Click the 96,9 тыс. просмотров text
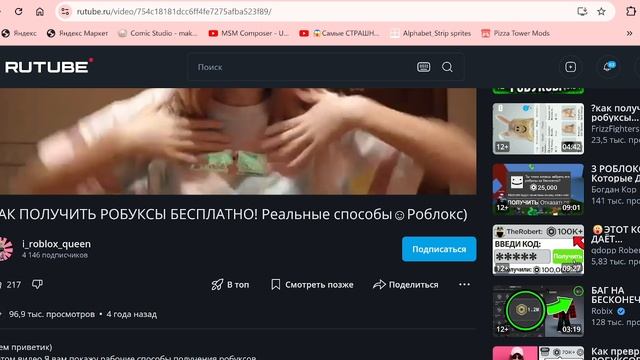Screen dimensions: 640x360 tap(52, 314)
